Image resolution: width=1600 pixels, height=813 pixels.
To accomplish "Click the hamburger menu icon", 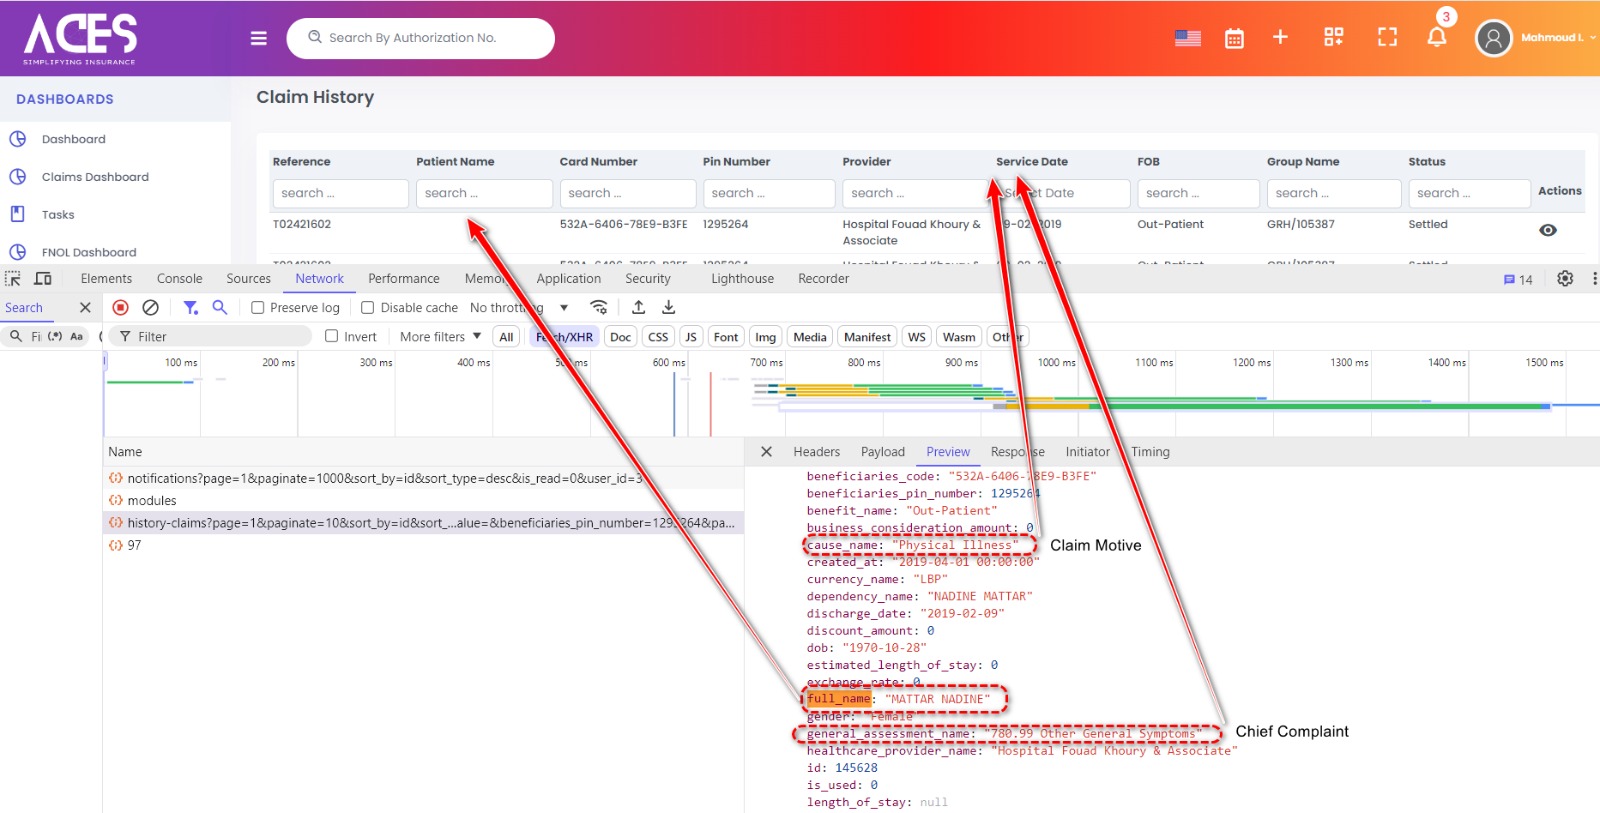I will (258, 38).
